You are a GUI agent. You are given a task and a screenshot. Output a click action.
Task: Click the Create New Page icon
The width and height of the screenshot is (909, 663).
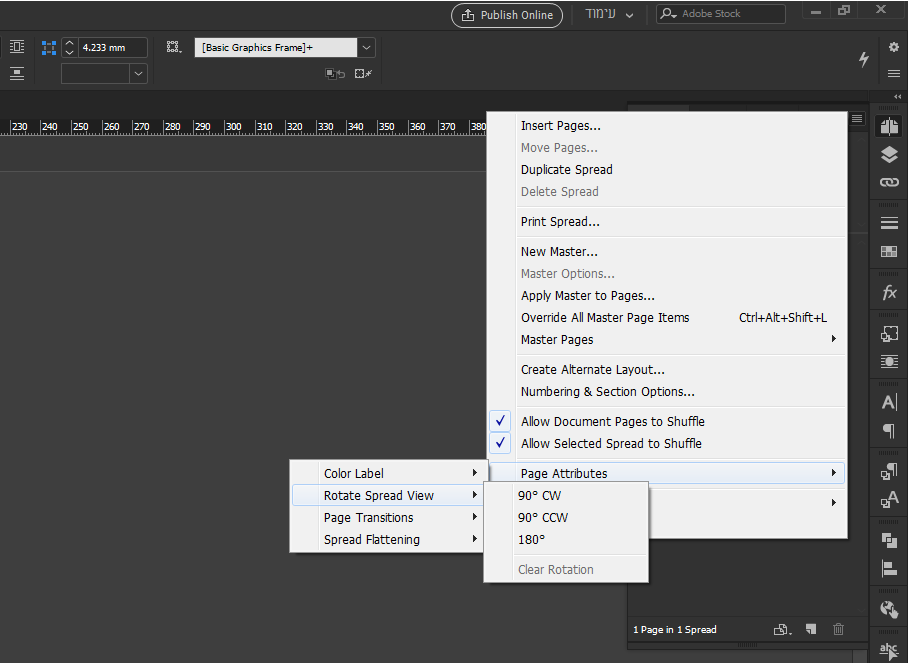(x=811, y=629)
